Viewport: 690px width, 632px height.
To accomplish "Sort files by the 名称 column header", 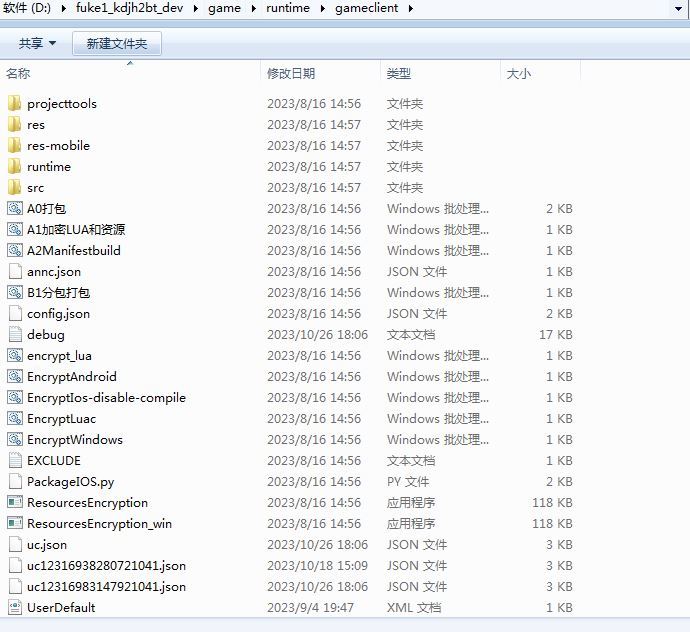I will click(19, 74).
